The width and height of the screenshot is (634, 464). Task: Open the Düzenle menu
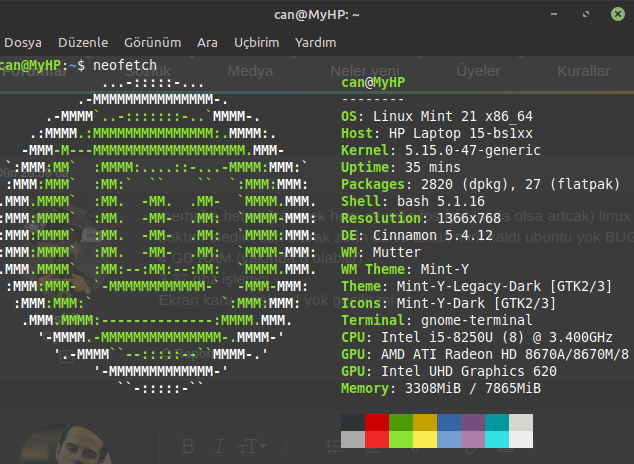(82, 43)
